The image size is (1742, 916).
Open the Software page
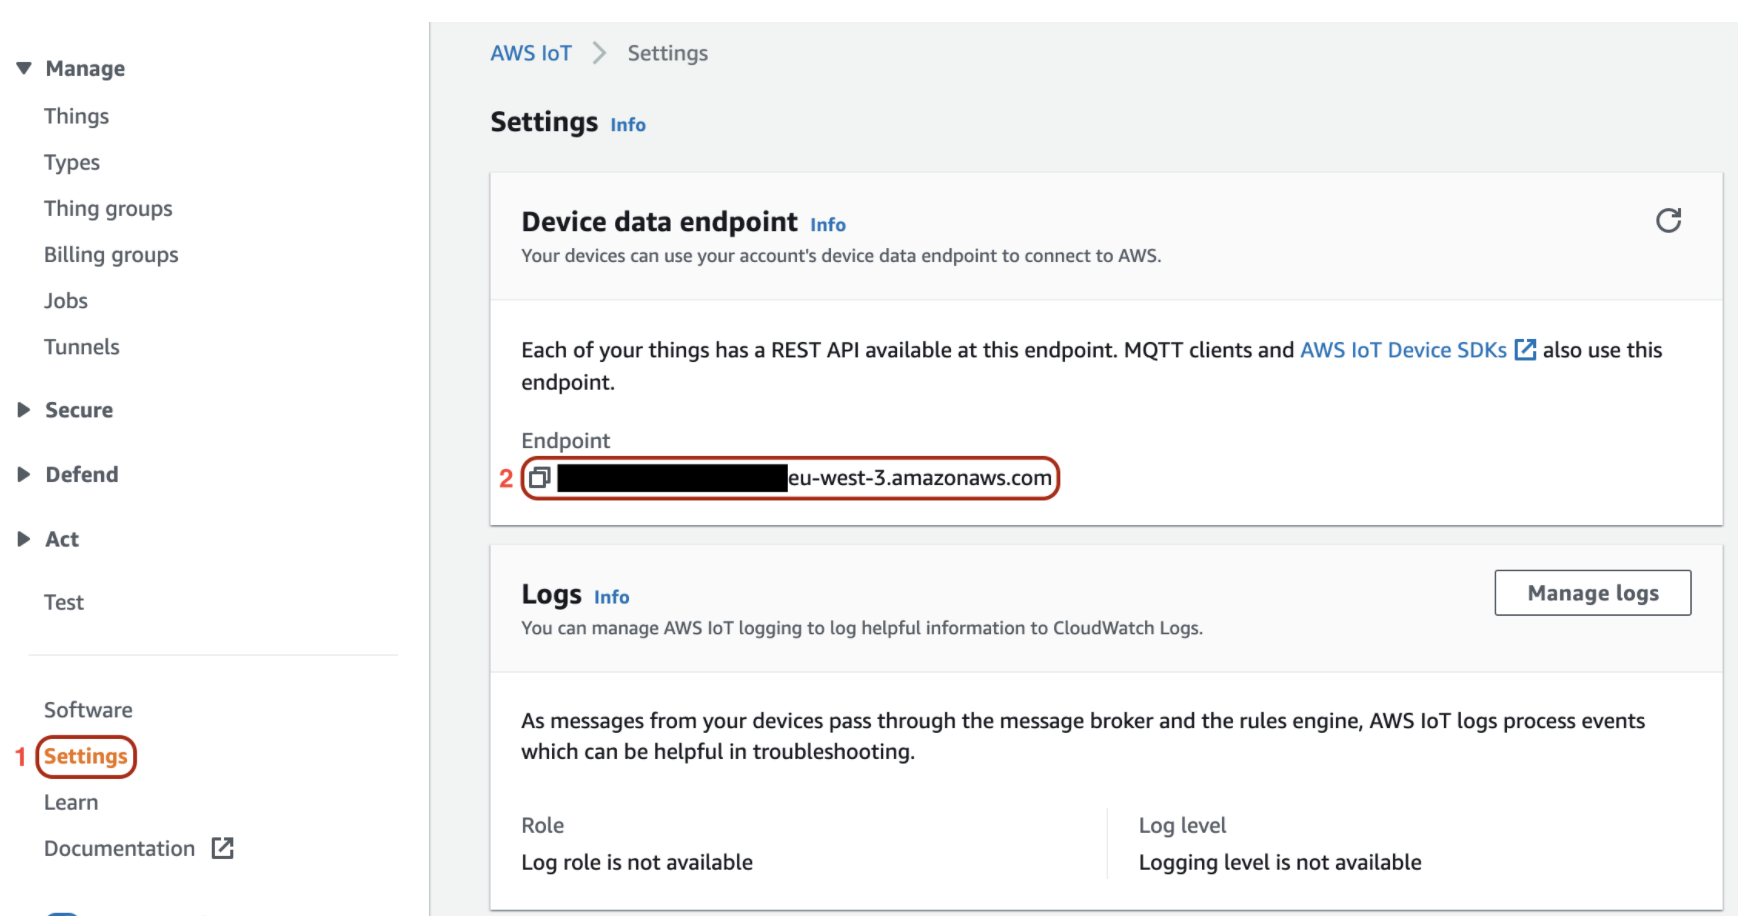pyautogui.click(x=88, y=710)
